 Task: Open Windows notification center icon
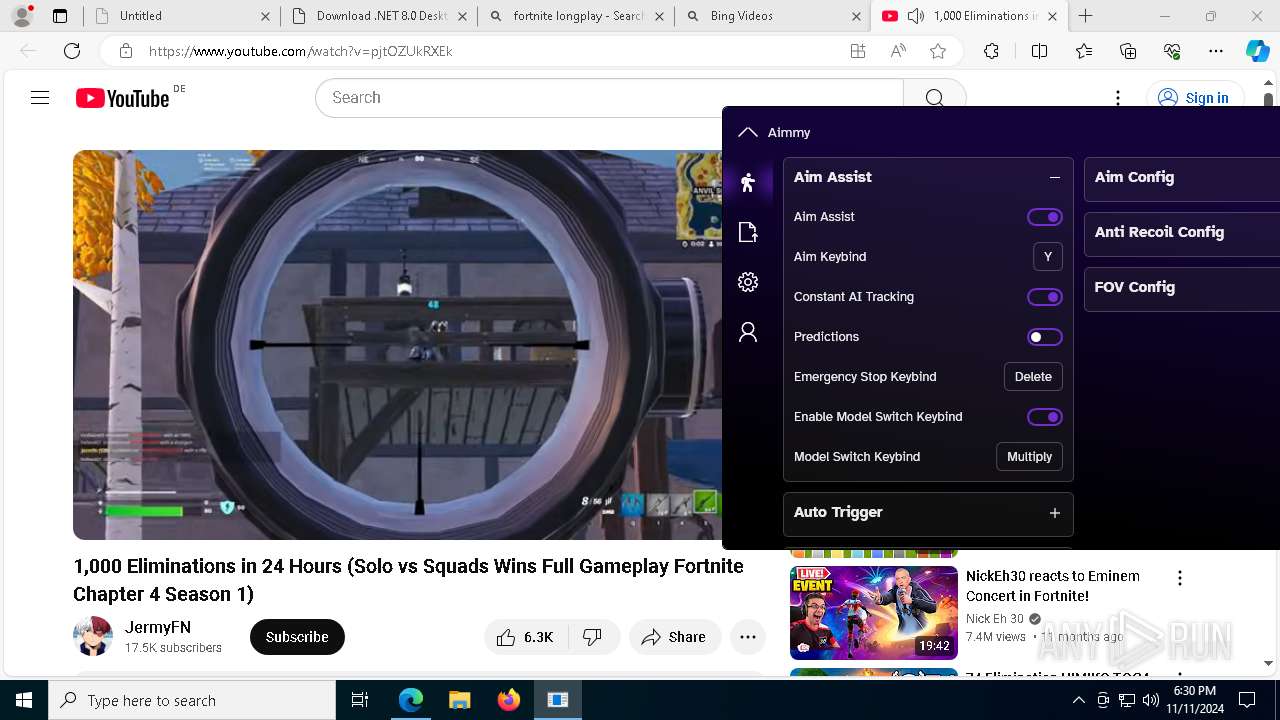1247,700
